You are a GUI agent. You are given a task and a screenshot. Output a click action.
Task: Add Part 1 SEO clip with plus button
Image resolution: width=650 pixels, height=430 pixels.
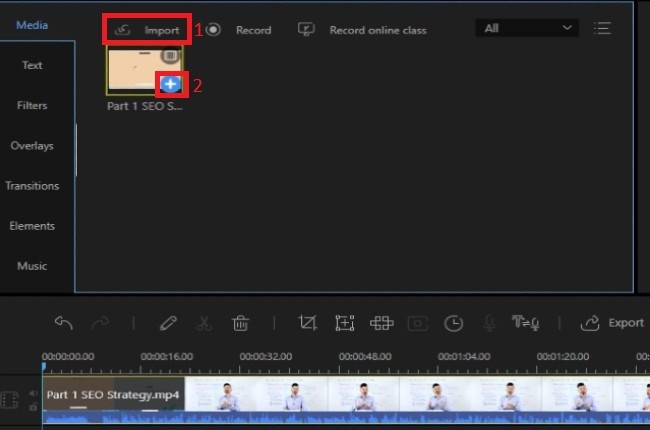(170, 84)
